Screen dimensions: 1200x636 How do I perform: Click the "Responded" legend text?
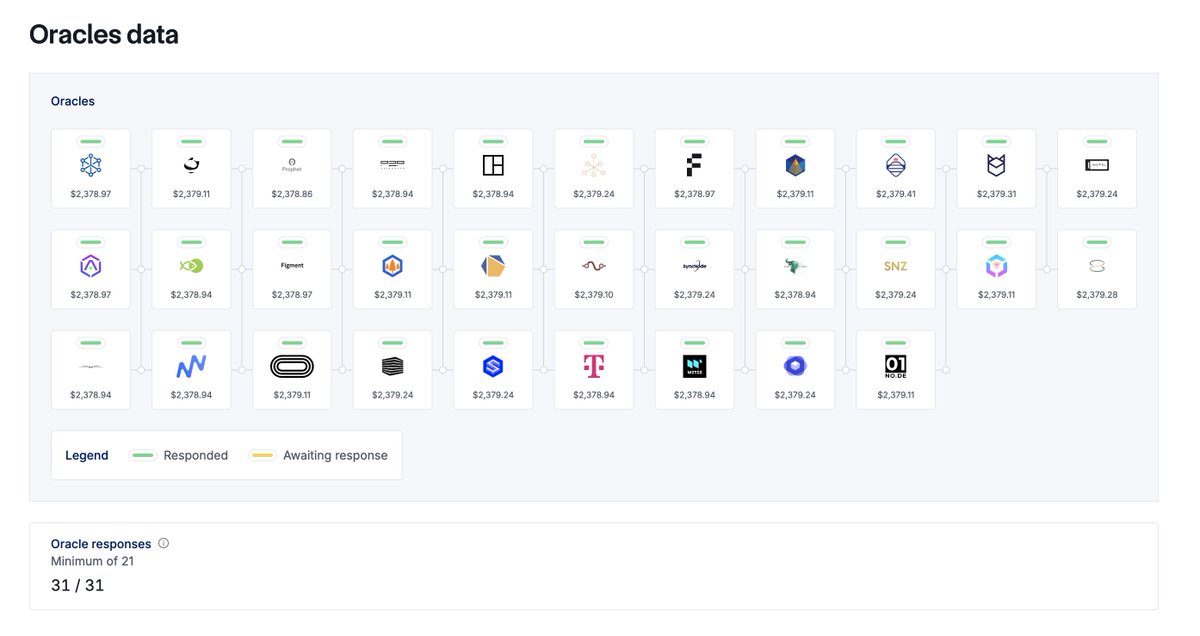[x=196, y=455]
